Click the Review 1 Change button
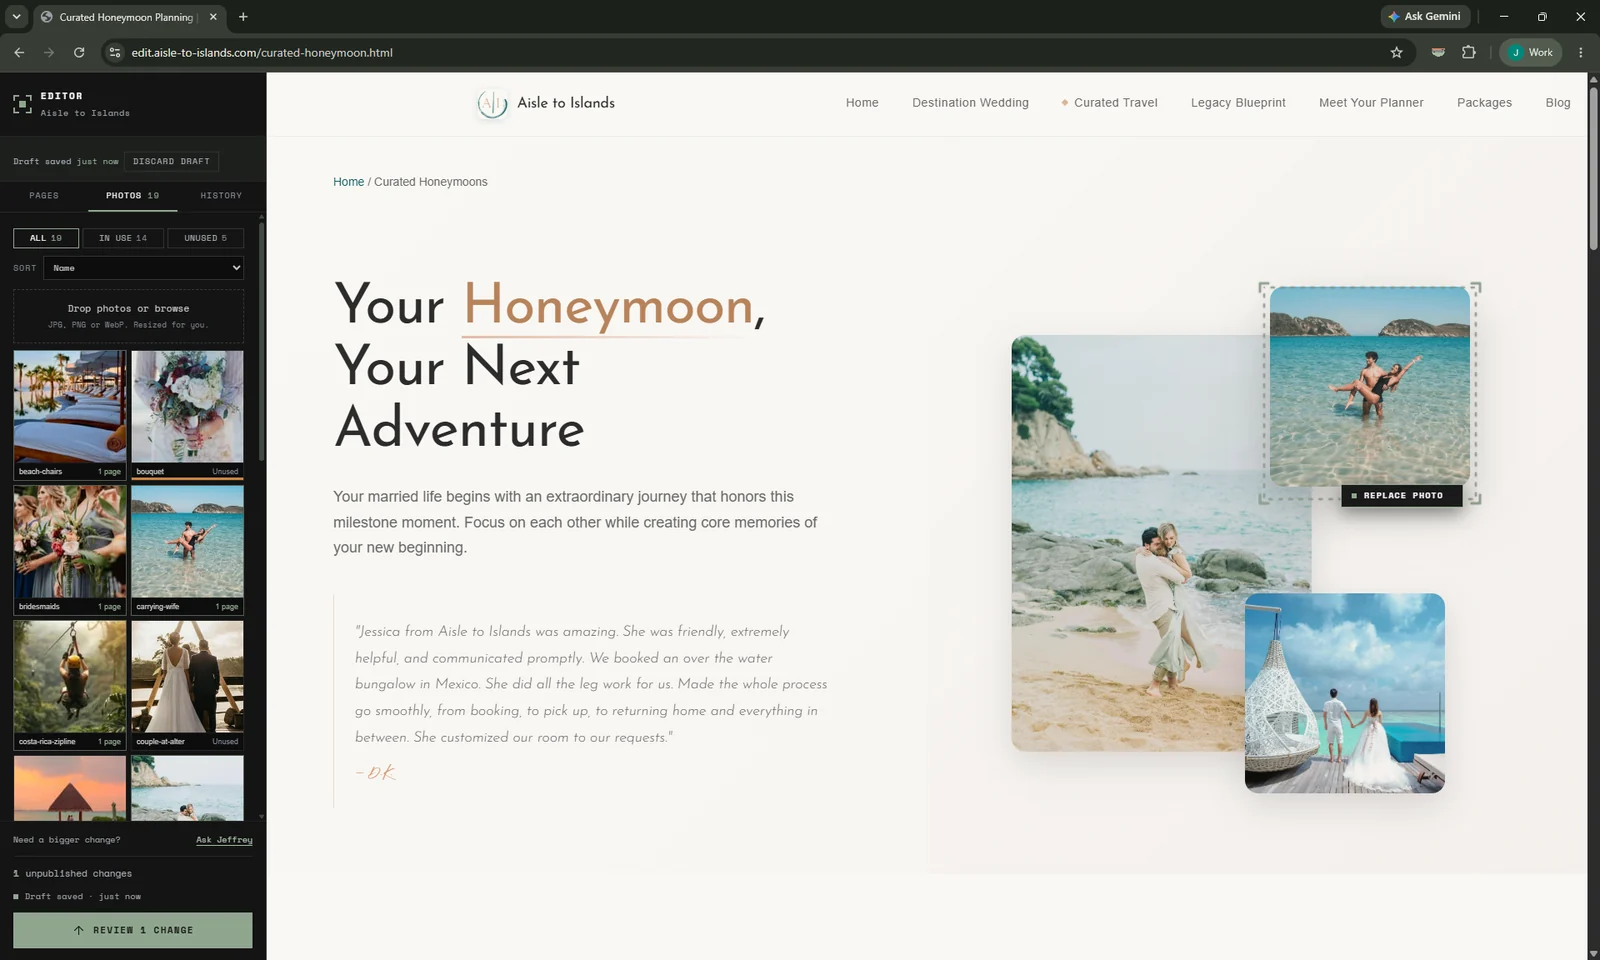Viewport: 1600px width, 960px height. [x=133, y=930]
